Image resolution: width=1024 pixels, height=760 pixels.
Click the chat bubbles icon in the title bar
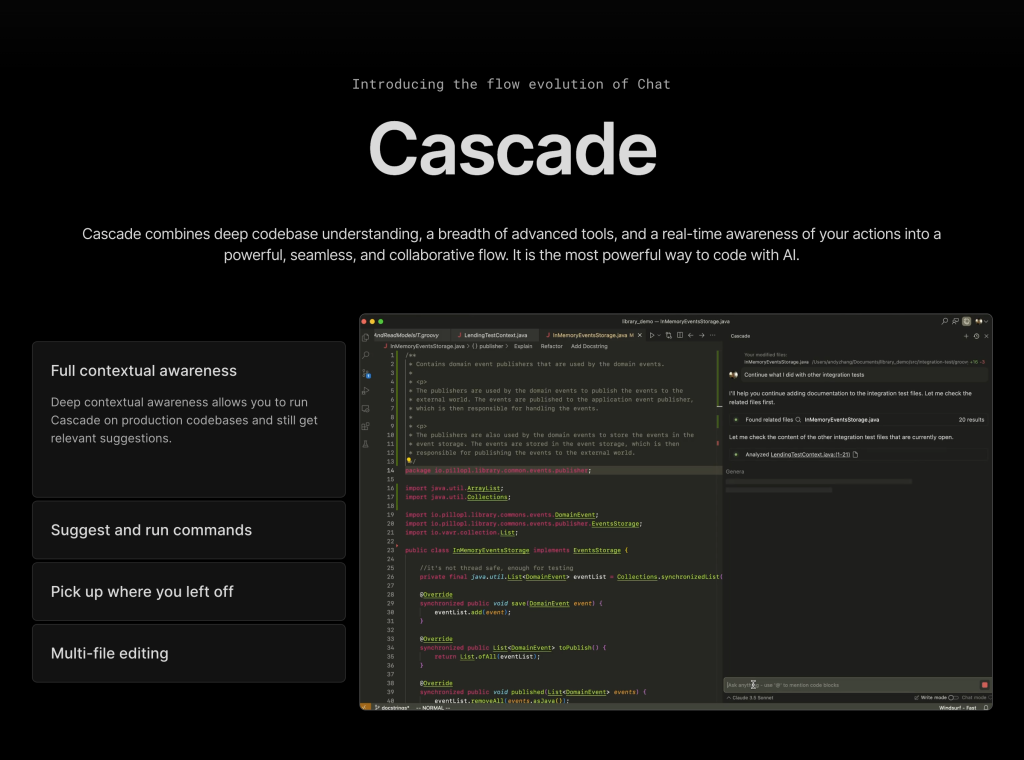coord(955,321)
